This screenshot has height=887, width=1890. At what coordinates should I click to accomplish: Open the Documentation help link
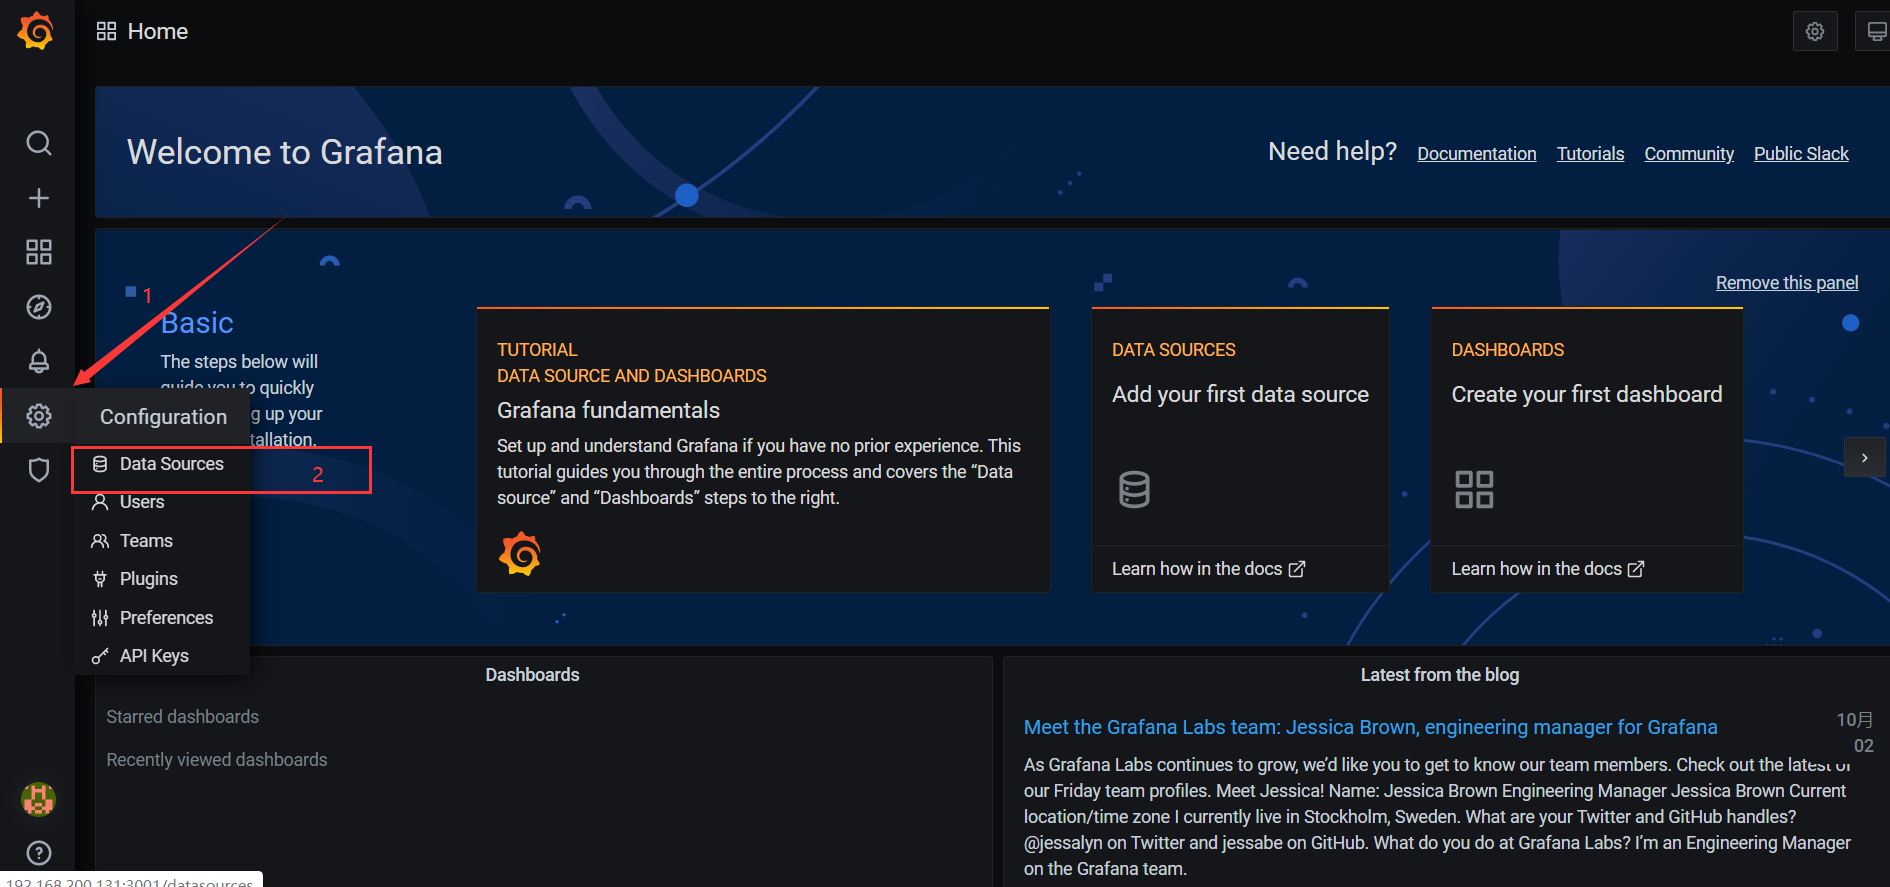point(1476,154)
